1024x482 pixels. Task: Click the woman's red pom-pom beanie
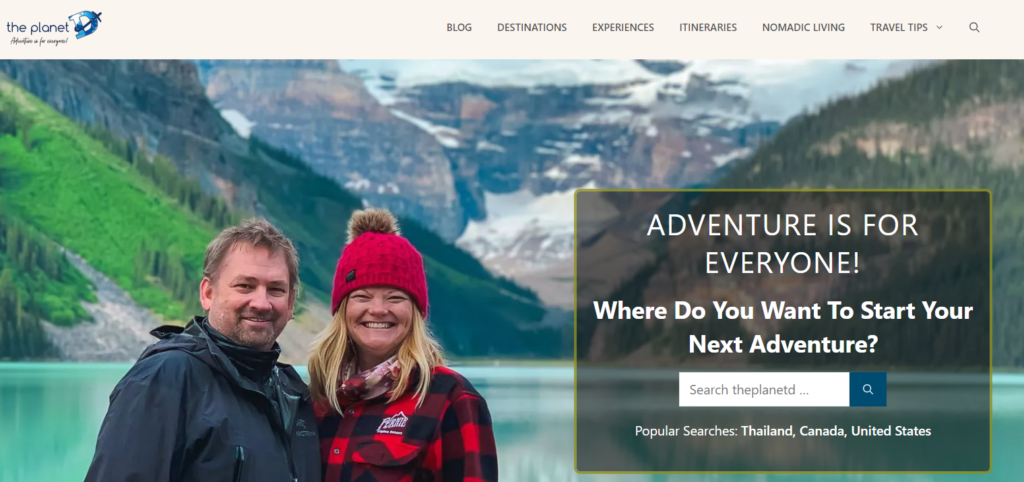(379, 263)
